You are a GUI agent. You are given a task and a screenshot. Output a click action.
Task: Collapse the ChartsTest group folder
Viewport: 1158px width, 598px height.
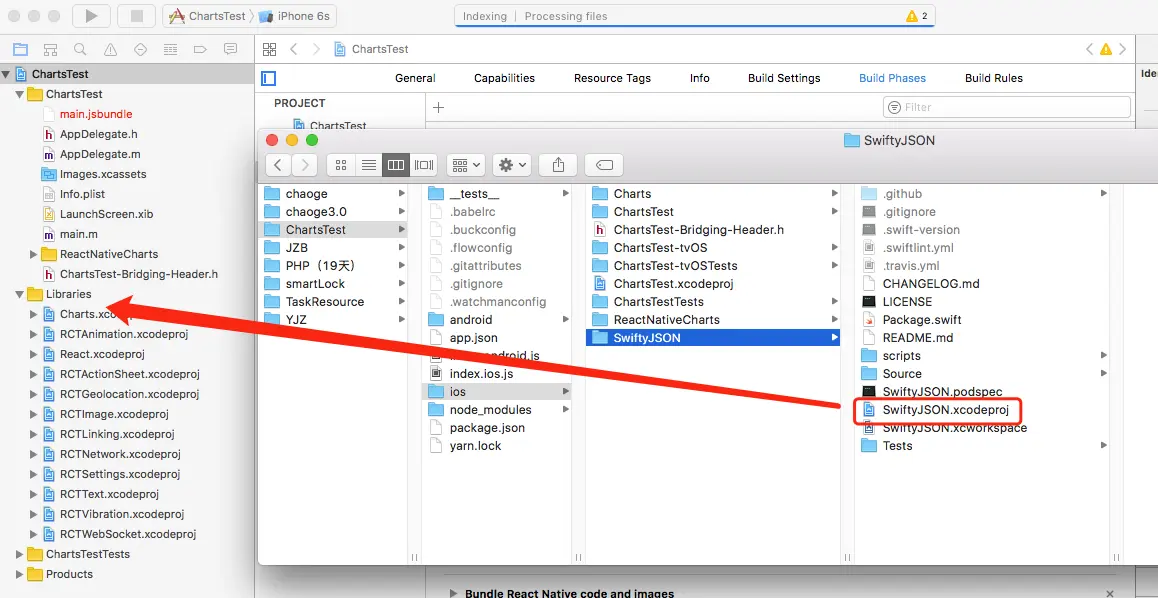point(19,94)
